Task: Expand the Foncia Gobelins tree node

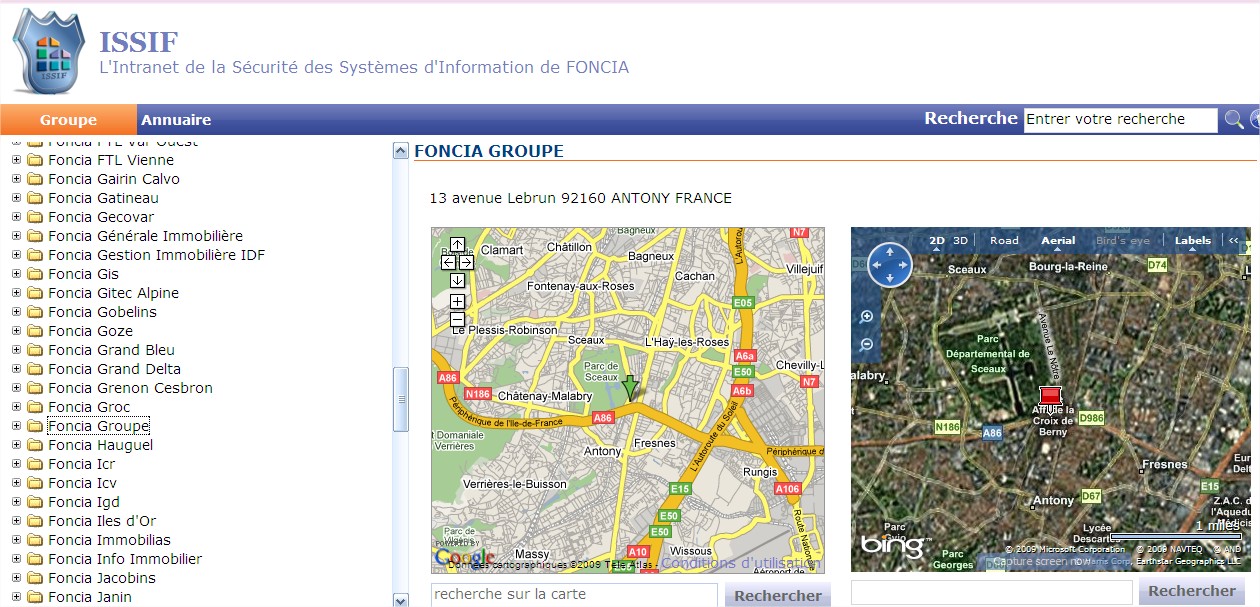Action: click(16, 312)
